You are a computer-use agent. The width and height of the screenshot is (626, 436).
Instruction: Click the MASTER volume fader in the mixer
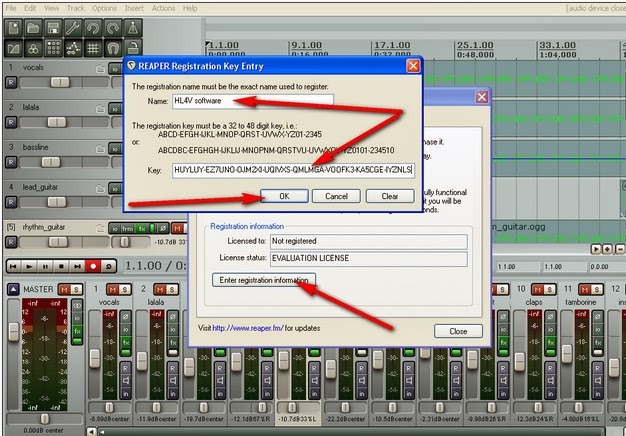click(x=14, y=332)
